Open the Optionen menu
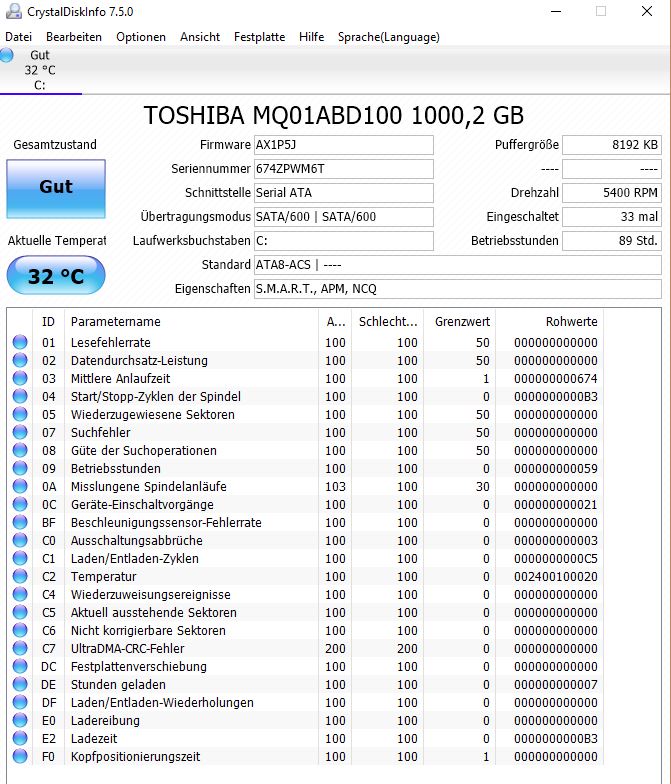Viewport: 671px width, 784px height. [x=141, y=37]
